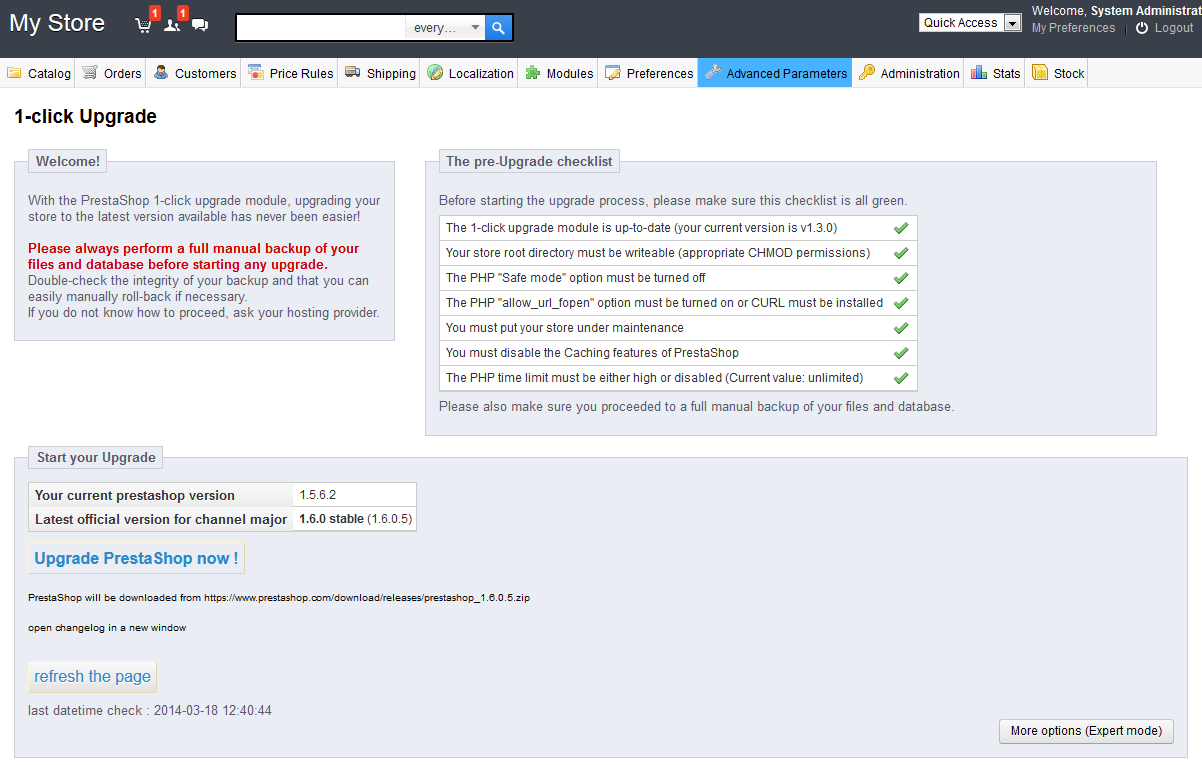Click the current version value 1.5.6.2
The width and height of the screenshot is (1202, 765).
[x=318, y=495]
